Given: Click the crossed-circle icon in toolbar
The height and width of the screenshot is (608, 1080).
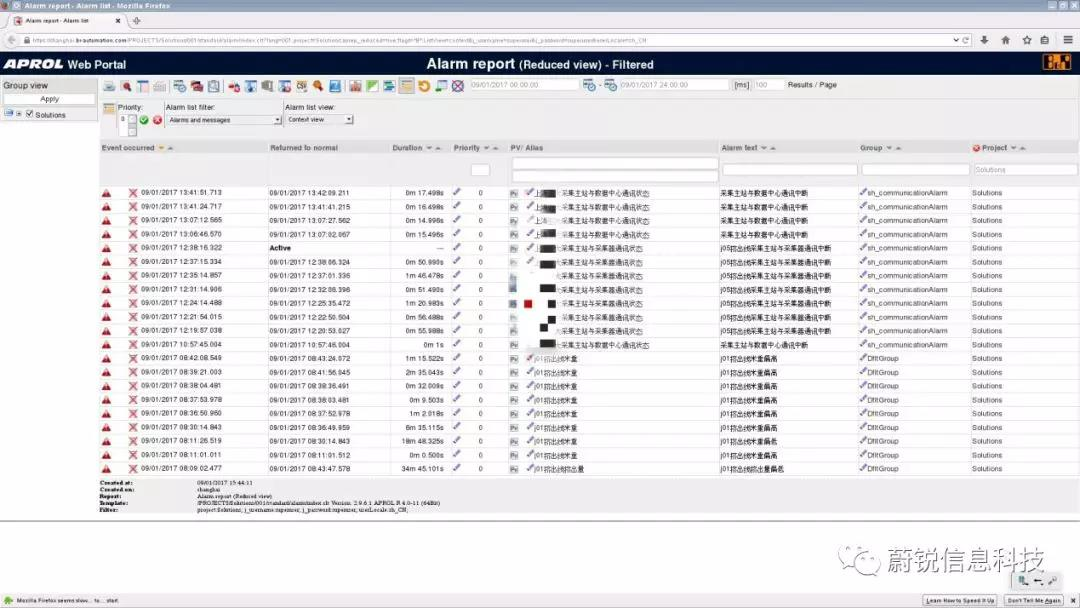Looking at the screenshot, I should 457,86.
